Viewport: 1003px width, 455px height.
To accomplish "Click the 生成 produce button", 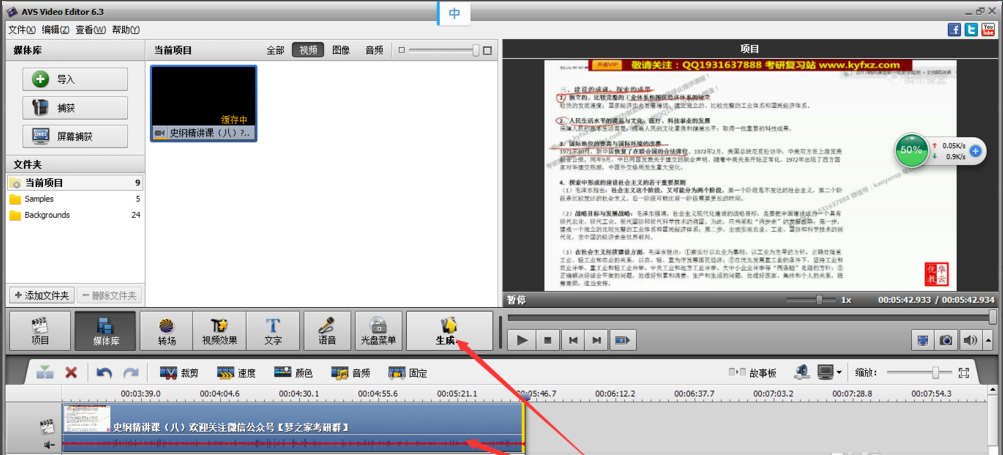I will click(x=450, y=331).
